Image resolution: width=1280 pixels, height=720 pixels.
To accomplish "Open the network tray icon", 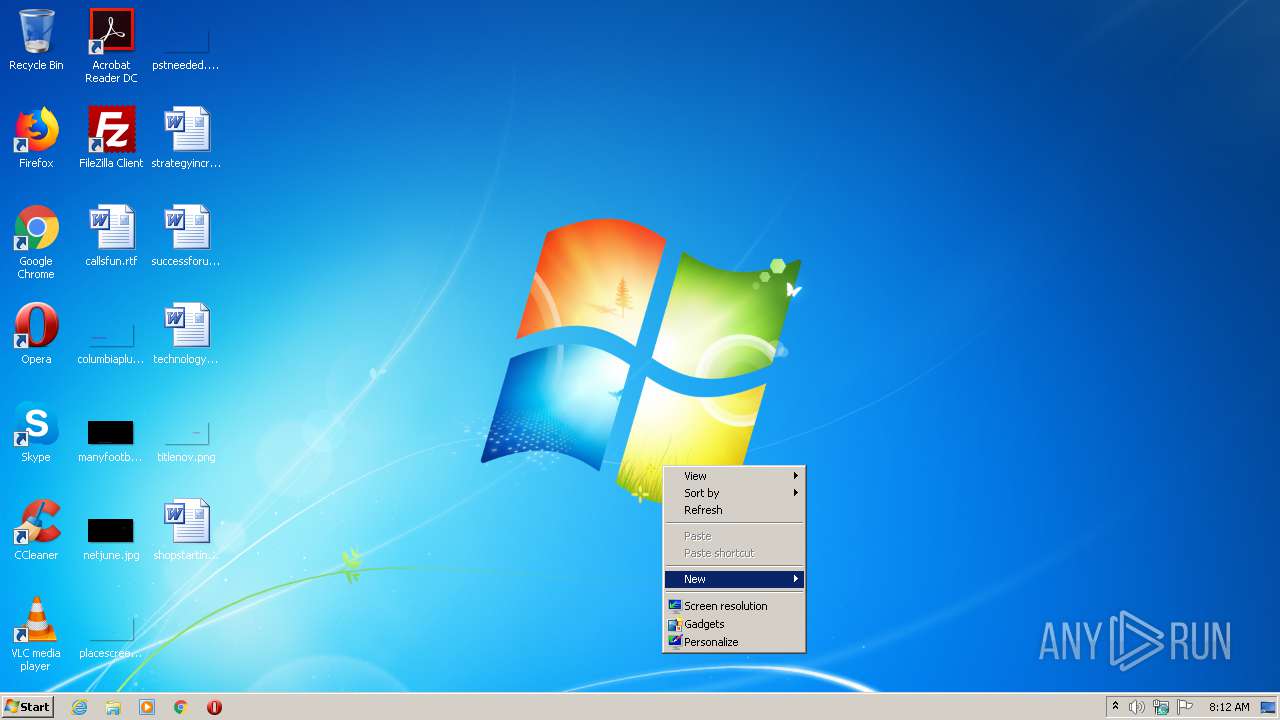I will (x=1161, y=707).
